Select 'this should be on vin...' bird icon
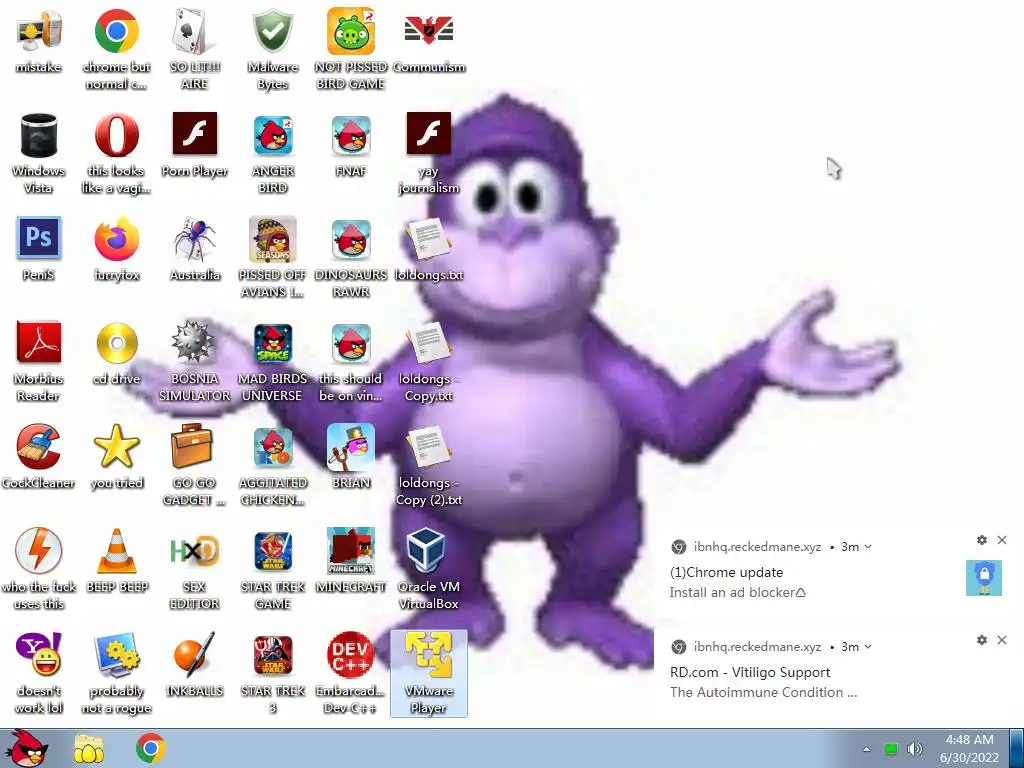Screen dimensions: 1024x768 (x=351, y=361)
